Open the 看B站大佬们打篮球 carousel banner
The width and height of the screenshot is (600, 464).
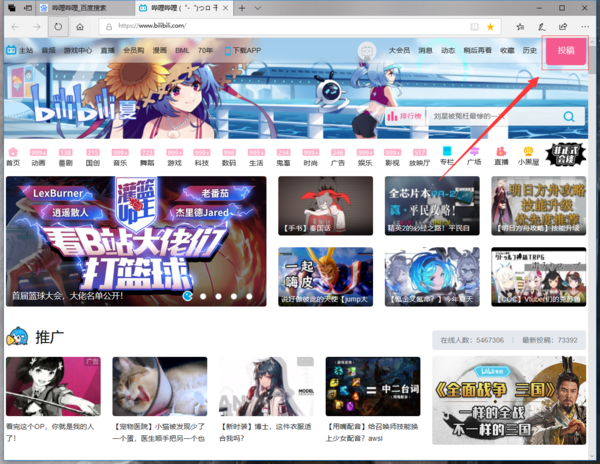[136, 241]
